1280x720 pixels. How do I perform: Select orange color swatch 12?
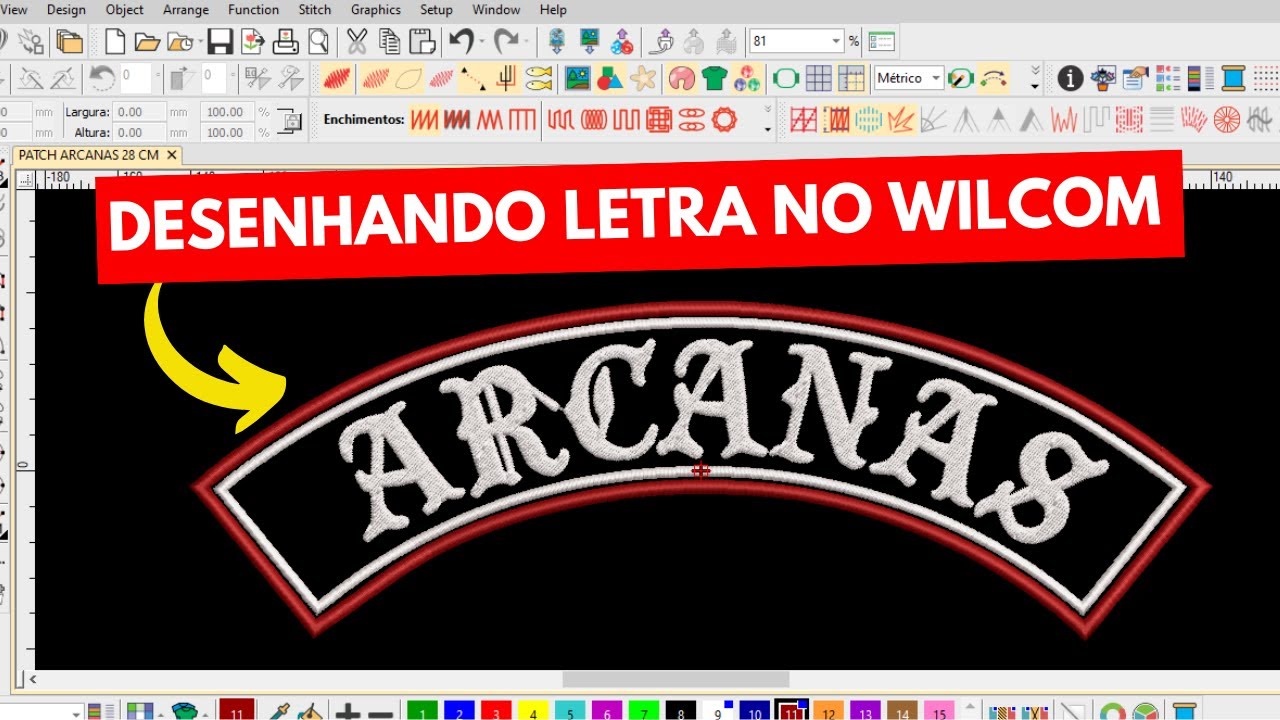(828, 711)
